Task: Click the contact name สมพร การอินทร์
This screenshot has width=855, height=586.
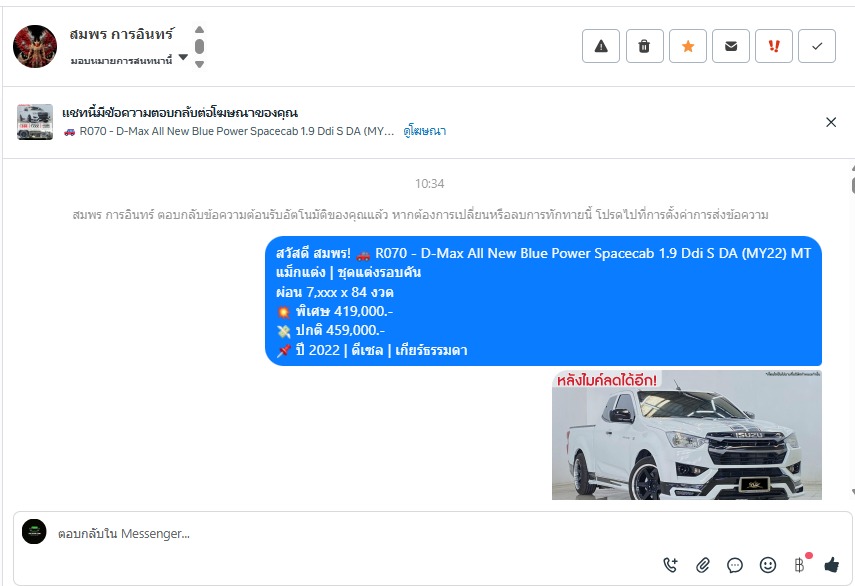Action: (122, 34)
